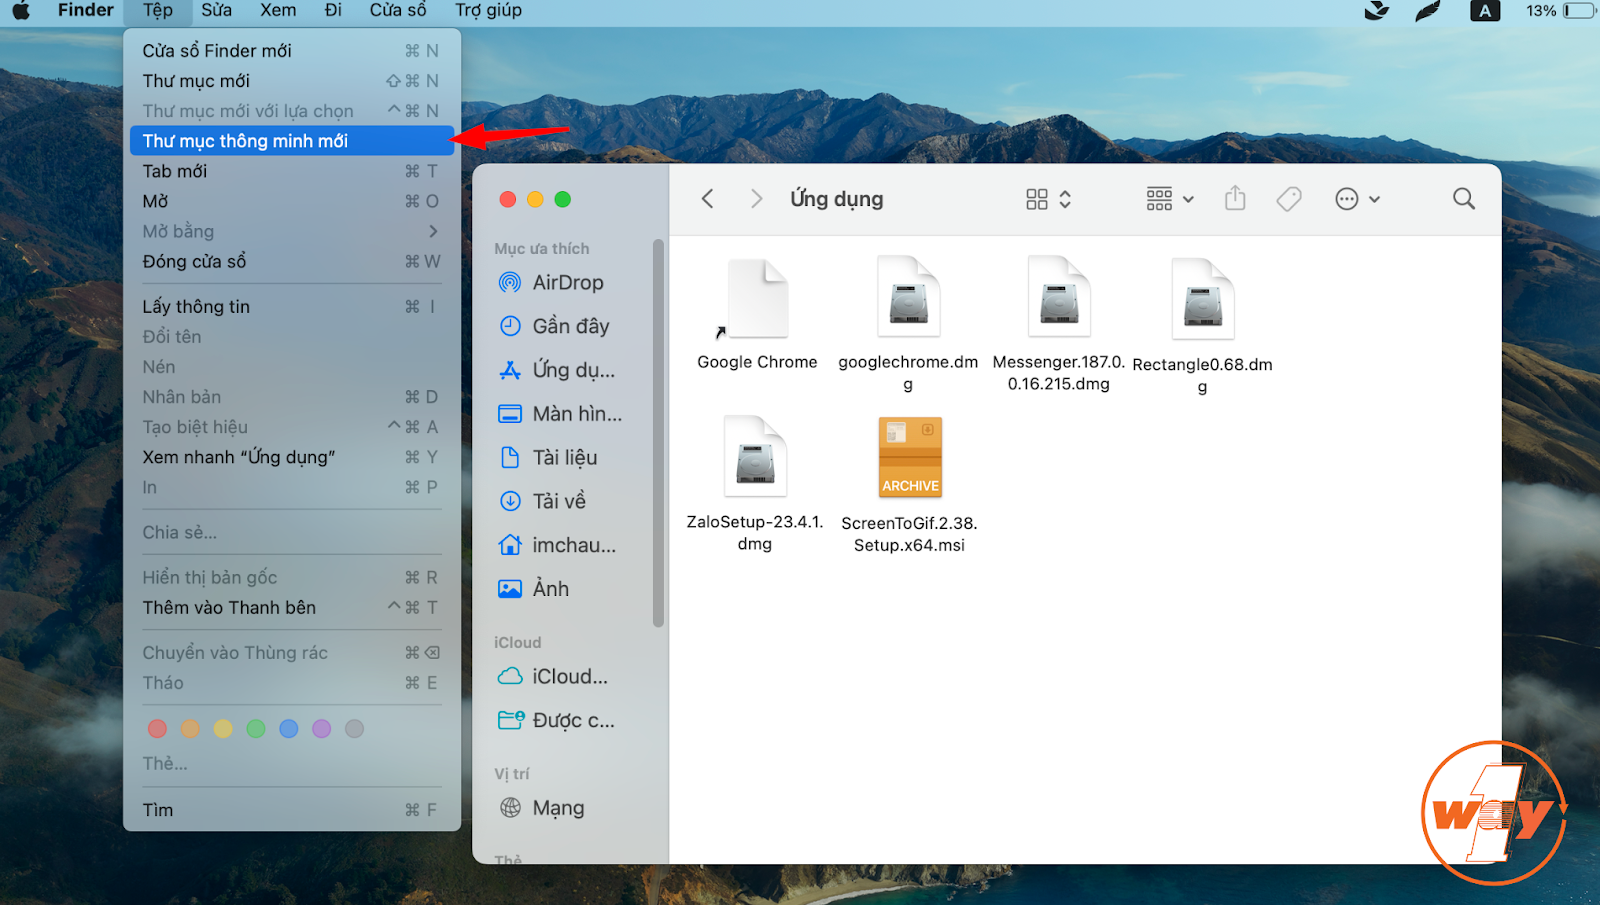
Task: Open the Finder menu
Action: tap(85, 10)
